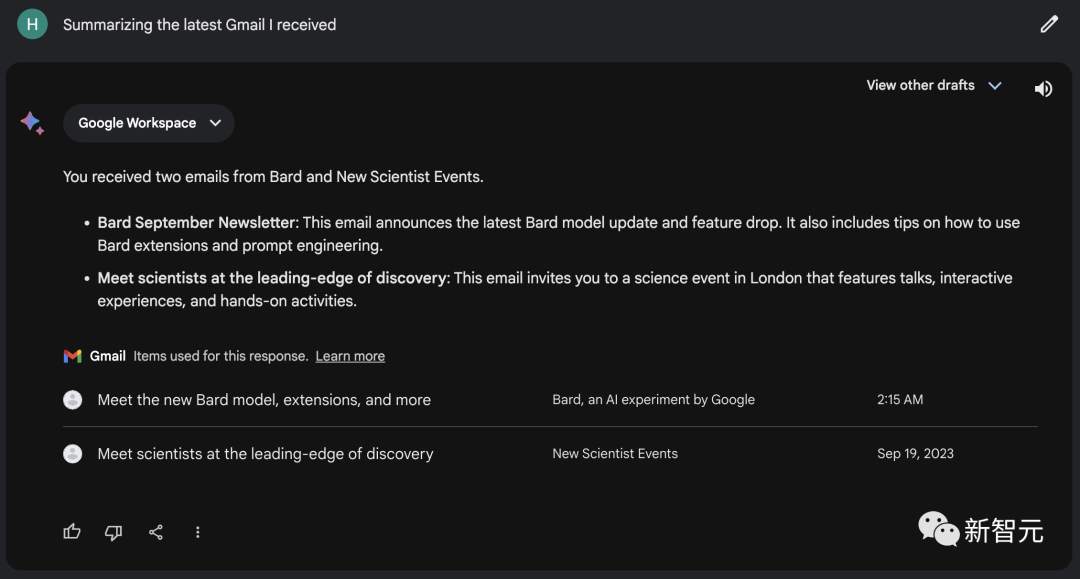The height and width of the screenshot is (579, 1080).
Task: Click the Gmail logo icon
Action: click(72, 356)
